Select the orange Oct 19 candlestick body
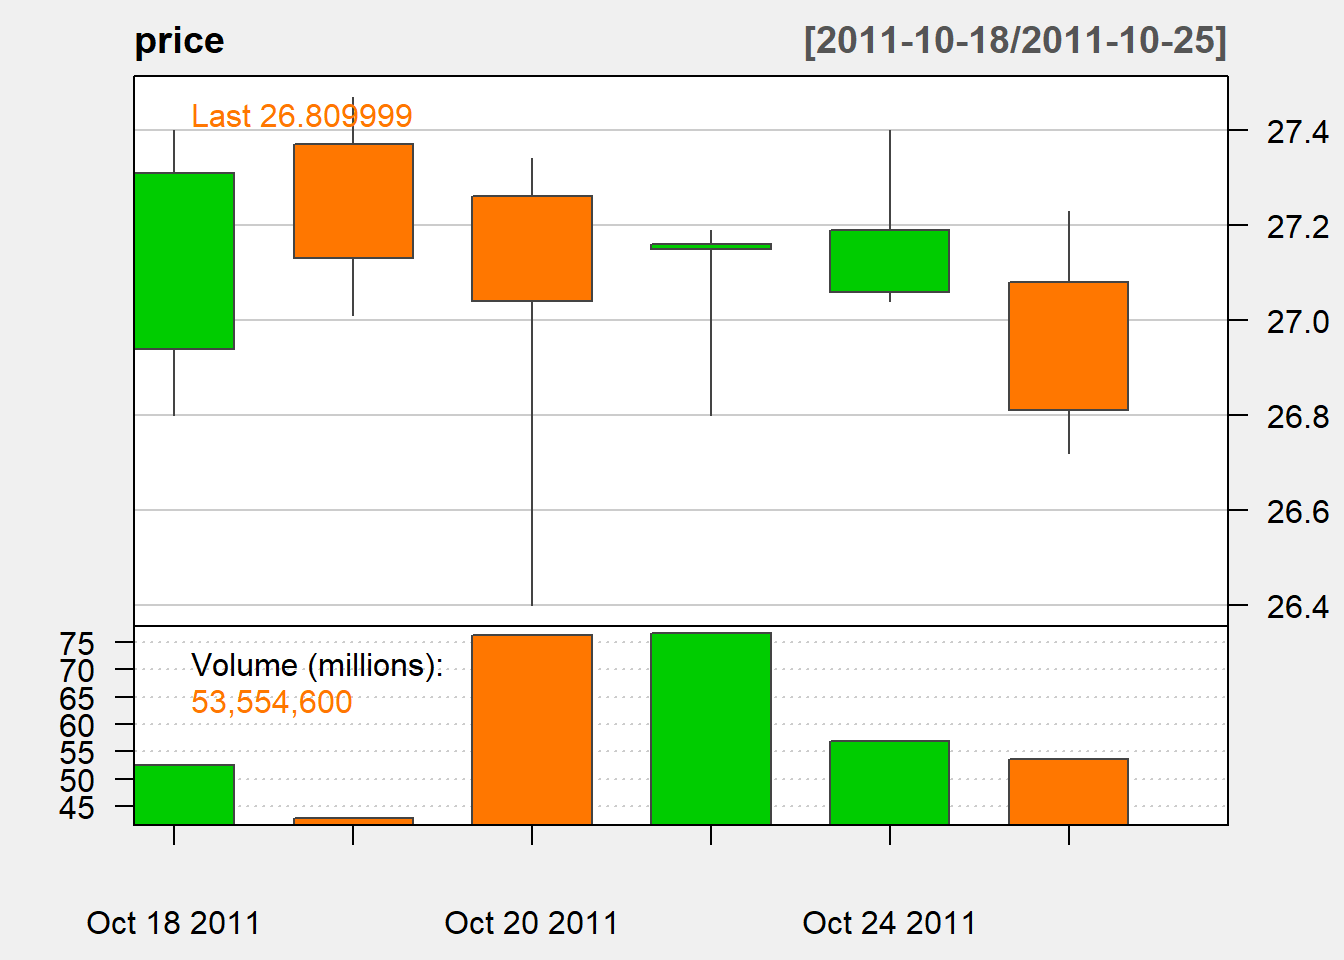 (x=353, y=201)
